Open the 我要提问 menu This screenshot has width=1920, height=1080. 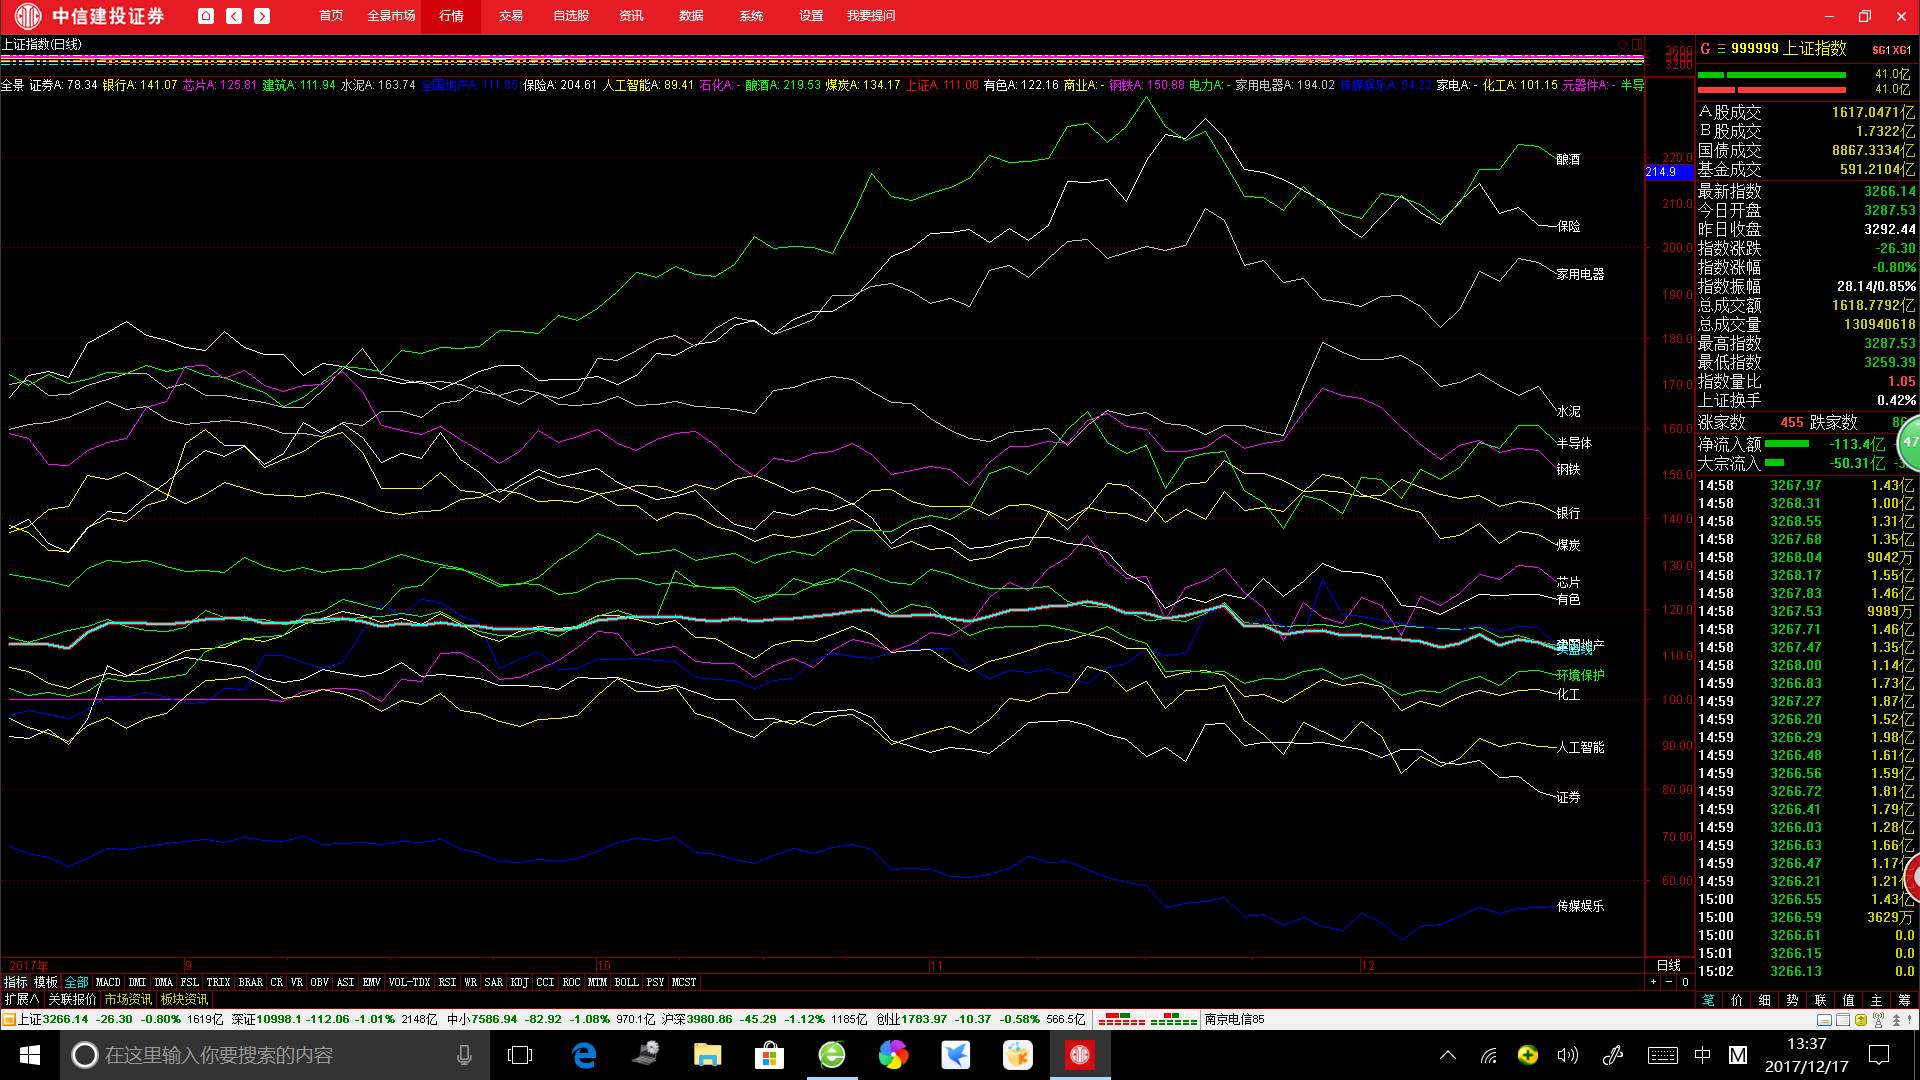pos(871,16)
